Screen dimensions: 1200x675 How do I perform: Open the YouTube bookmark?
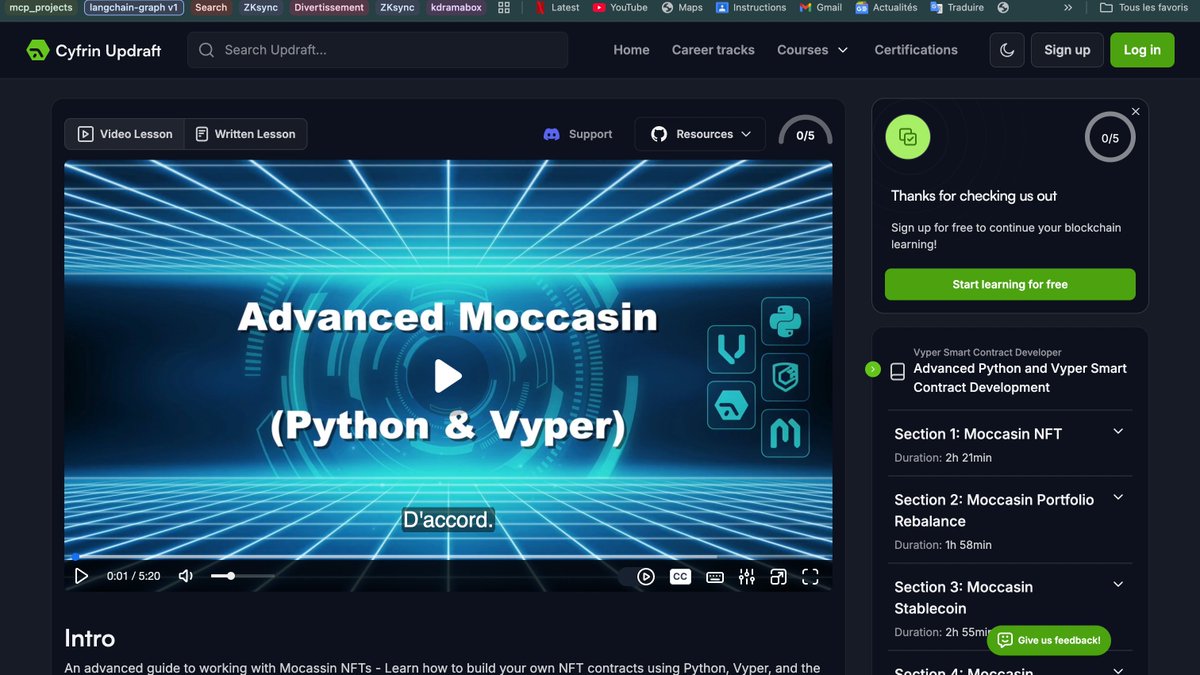click(x=619, y=7)
